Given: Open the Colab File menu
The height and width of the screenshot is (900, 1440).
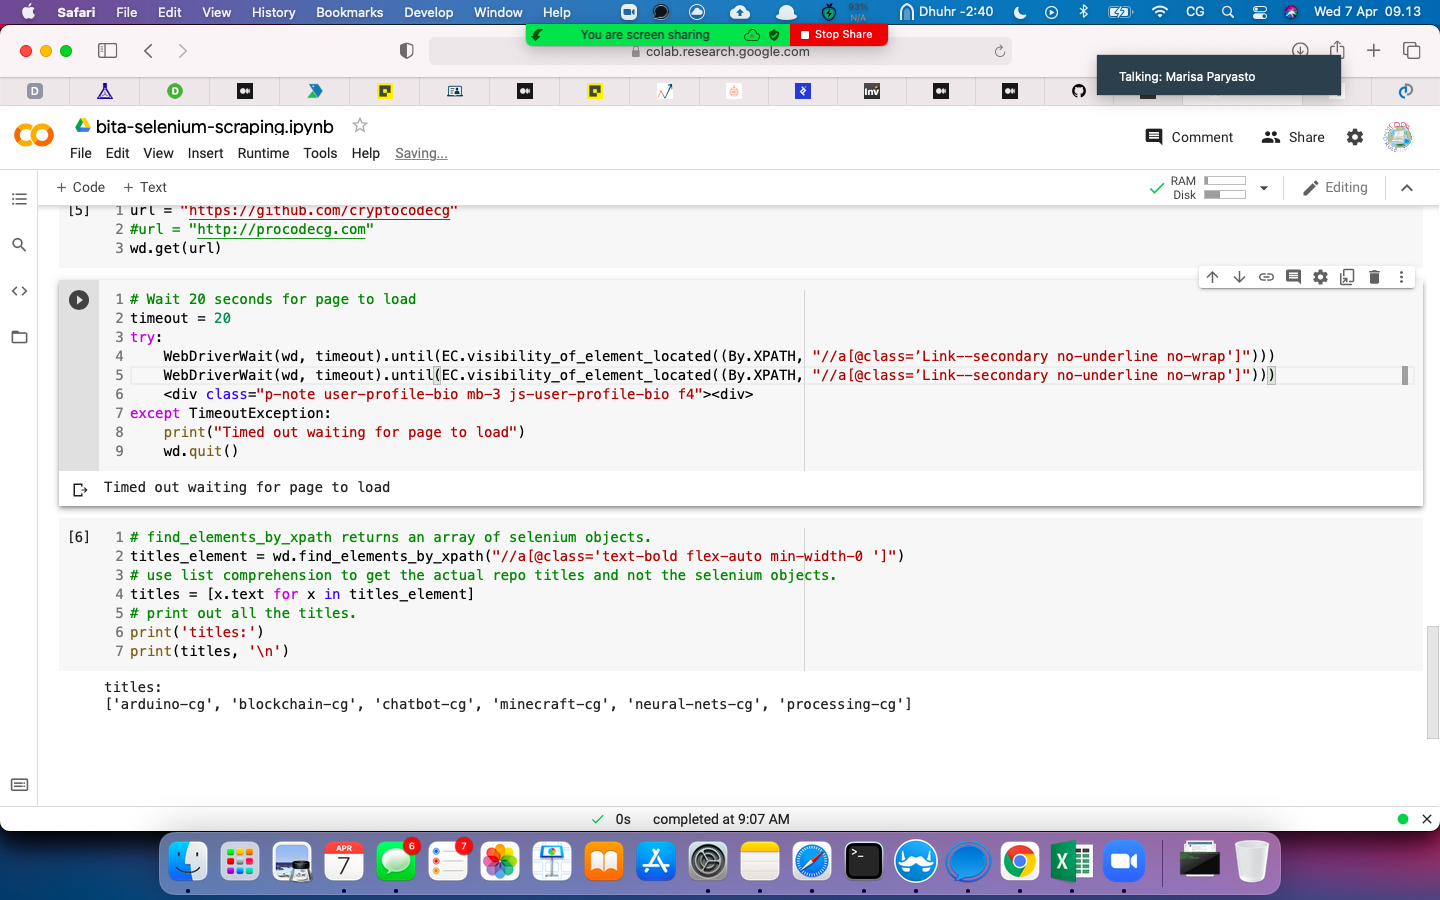Looking at the screenshot, I should pyautogui.click(x=81, y=153).
